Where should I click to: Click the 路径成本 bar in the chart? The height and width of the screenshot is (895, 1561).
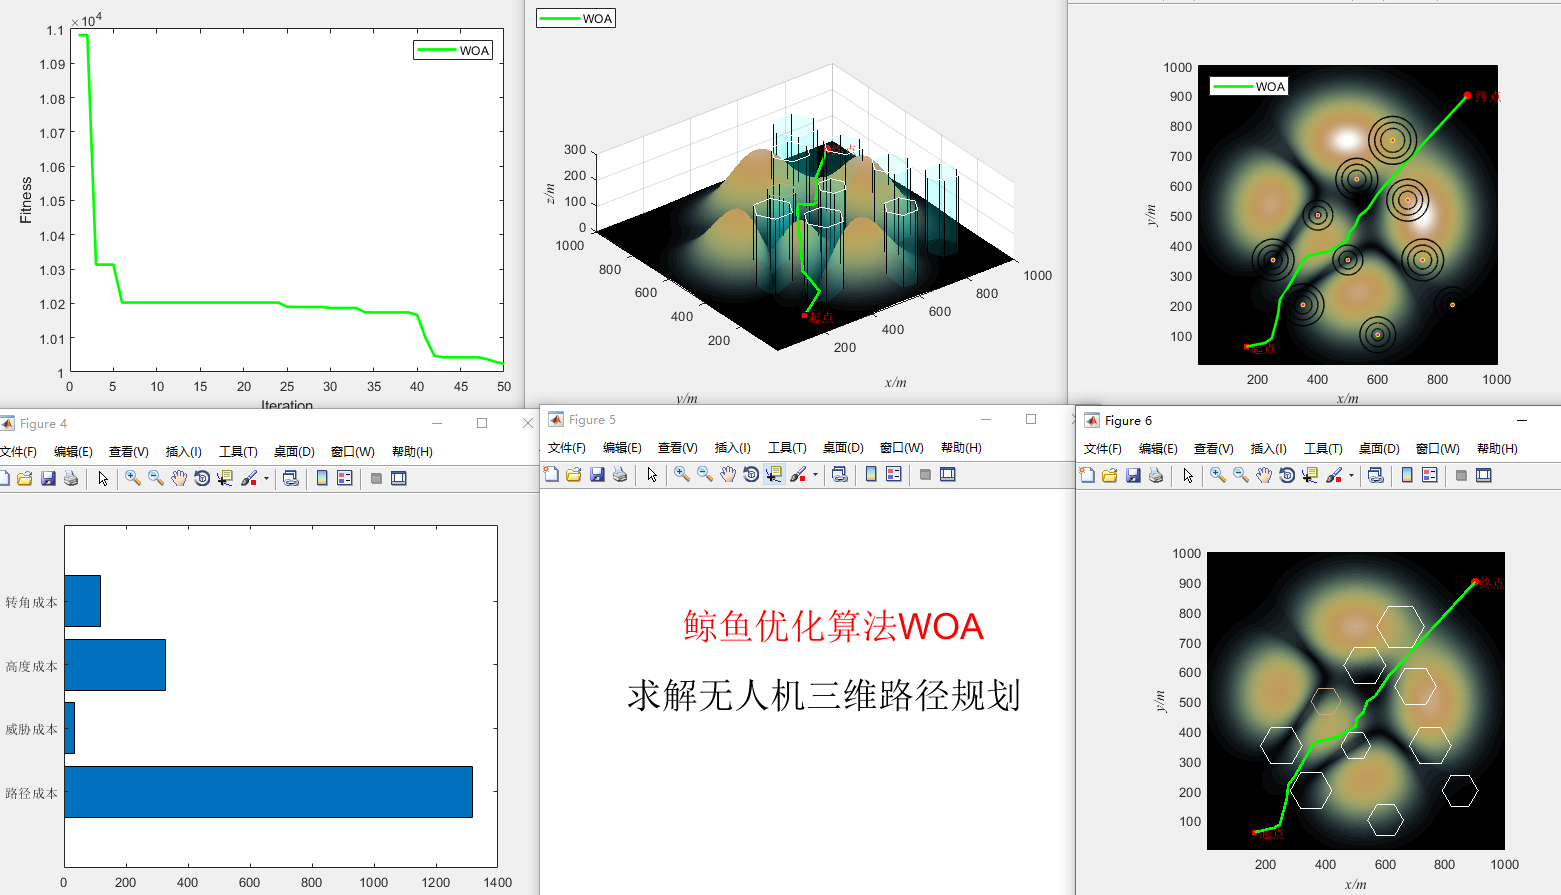[268, 792]
